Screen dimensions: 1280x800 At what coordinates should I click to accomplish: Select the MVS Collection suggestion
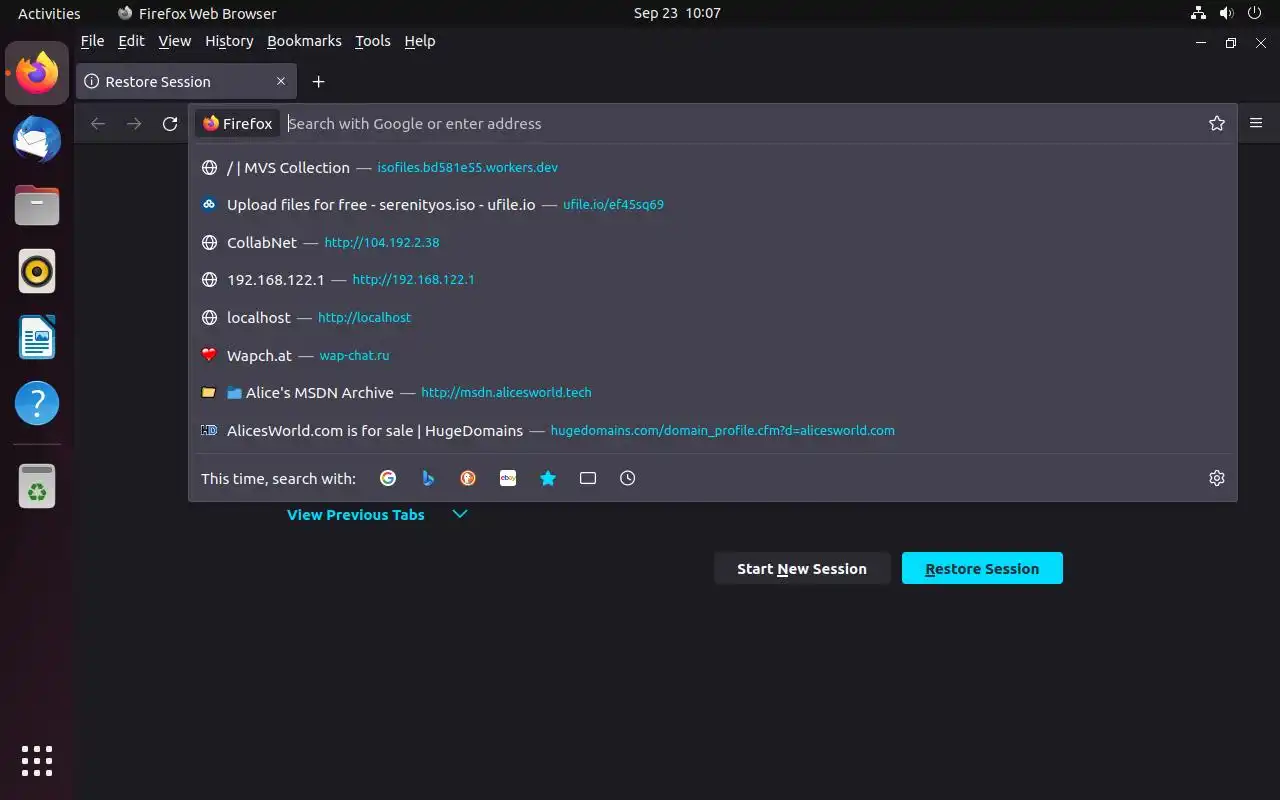(x=712, y=167)
